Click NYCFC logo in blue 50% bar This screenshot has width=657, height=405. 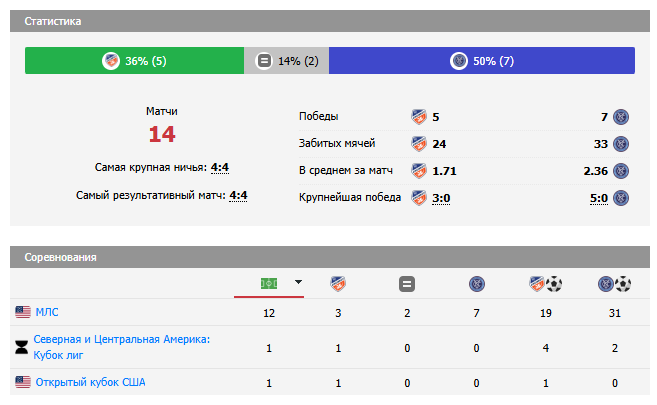click(459, 61)
